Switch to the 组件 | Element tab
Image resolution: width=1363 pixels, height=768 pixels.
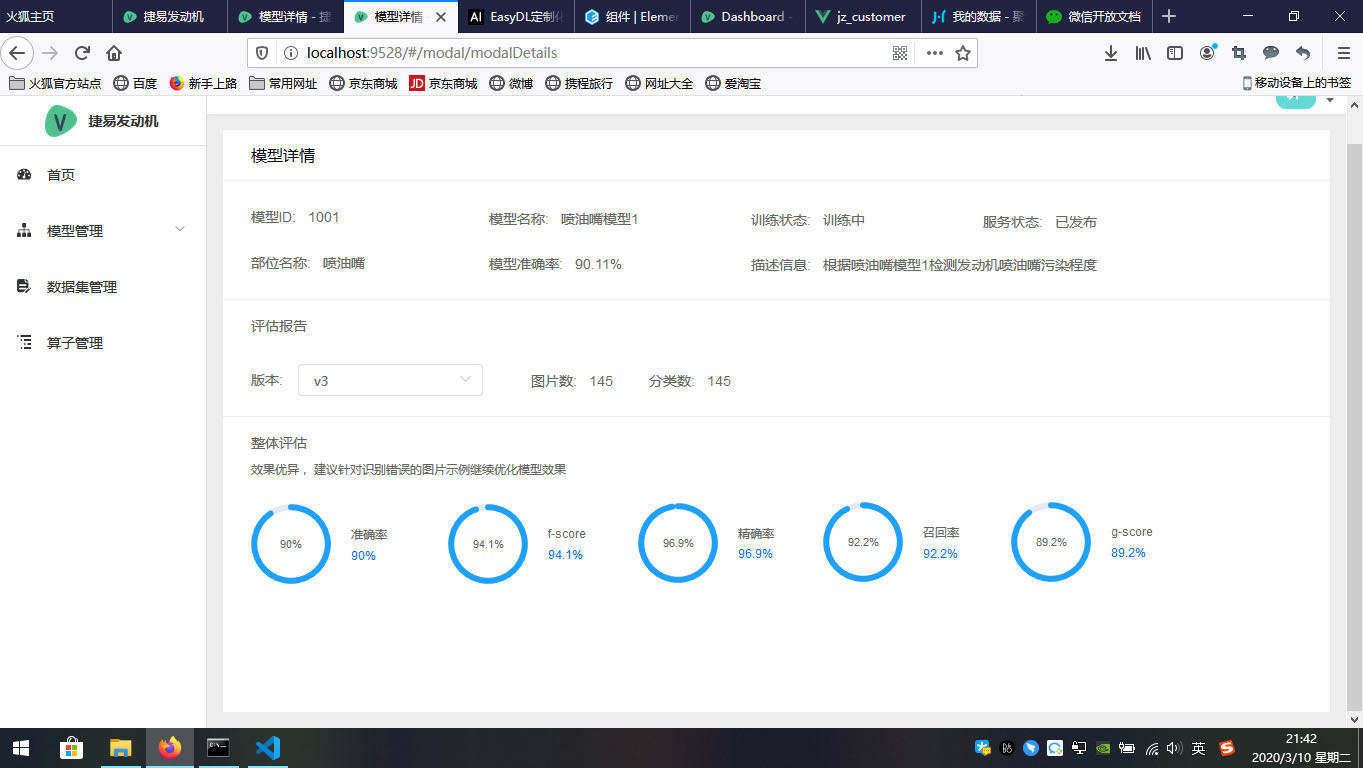(632, 16)
